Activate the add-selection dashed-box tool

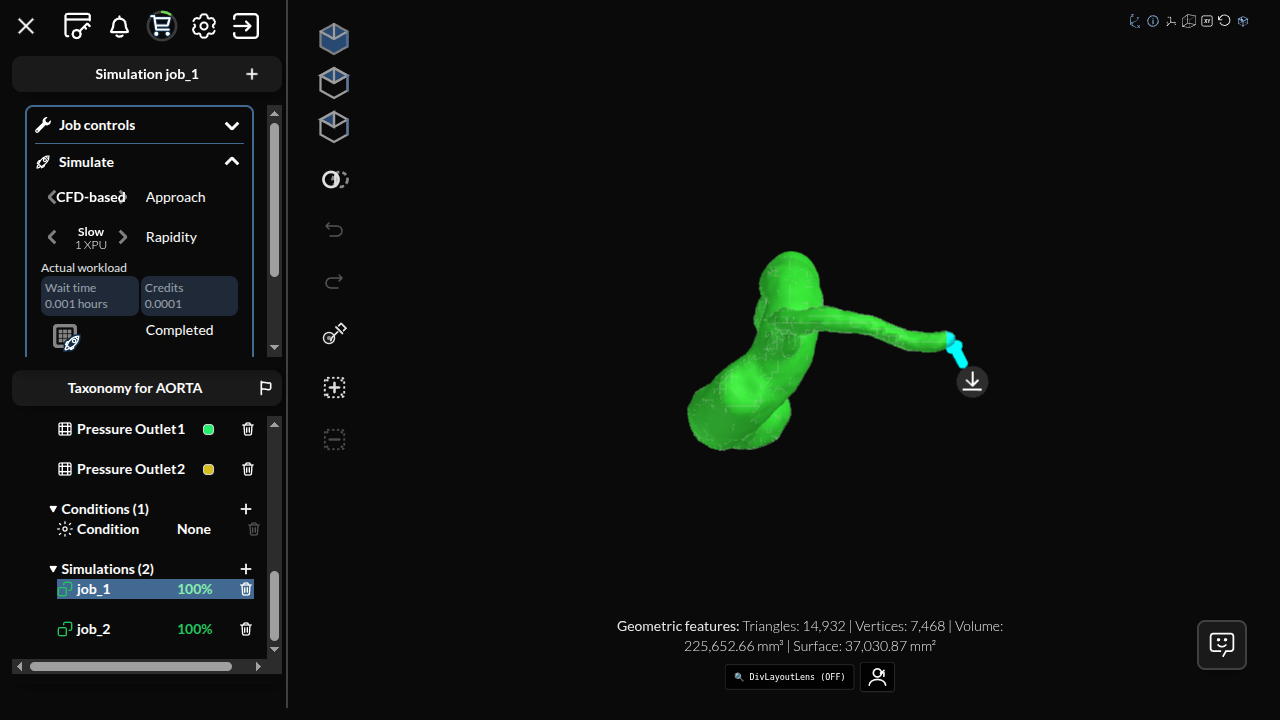coord(334,387)
